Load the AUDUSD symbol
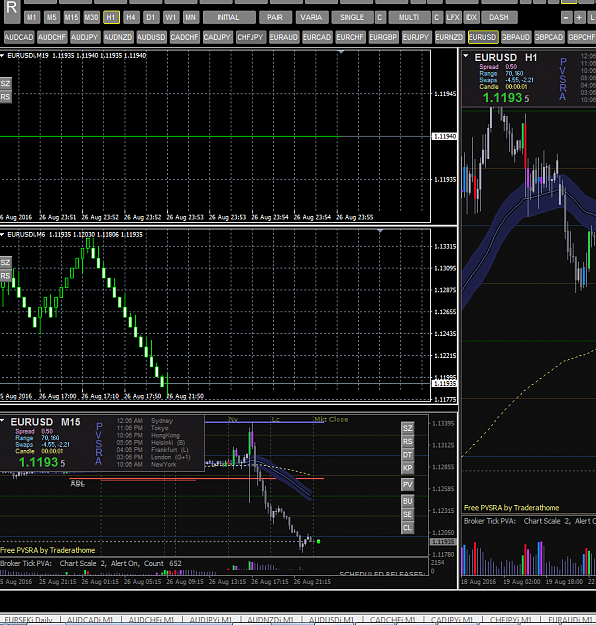Viewport: 596px width, 625px height. click(x=151, y=37)
